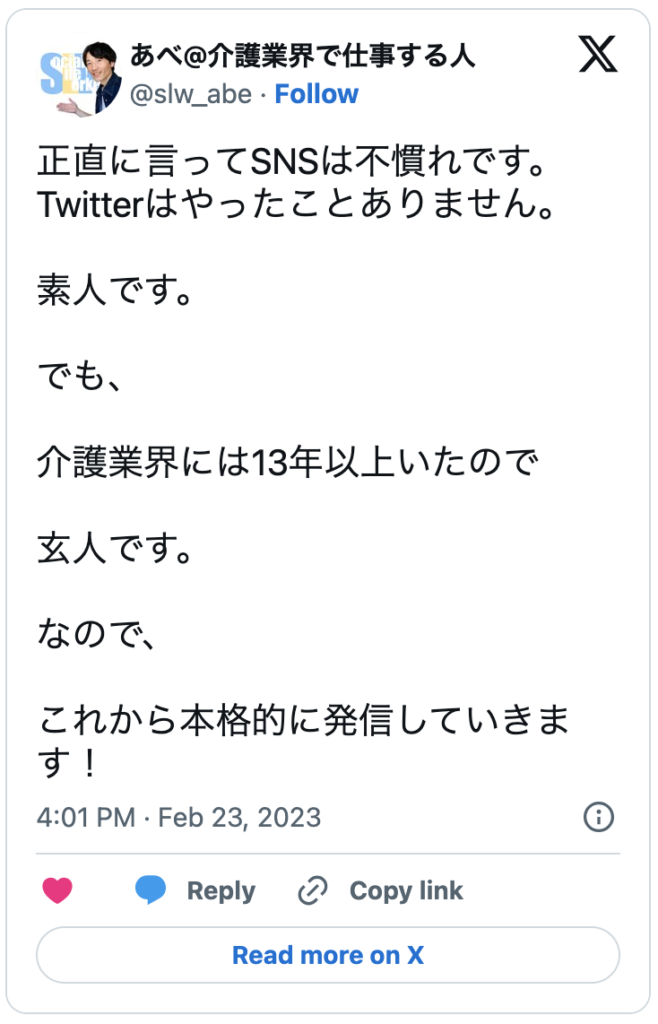Click the line 介護業界には13年以上いたので

pos(288,462)
